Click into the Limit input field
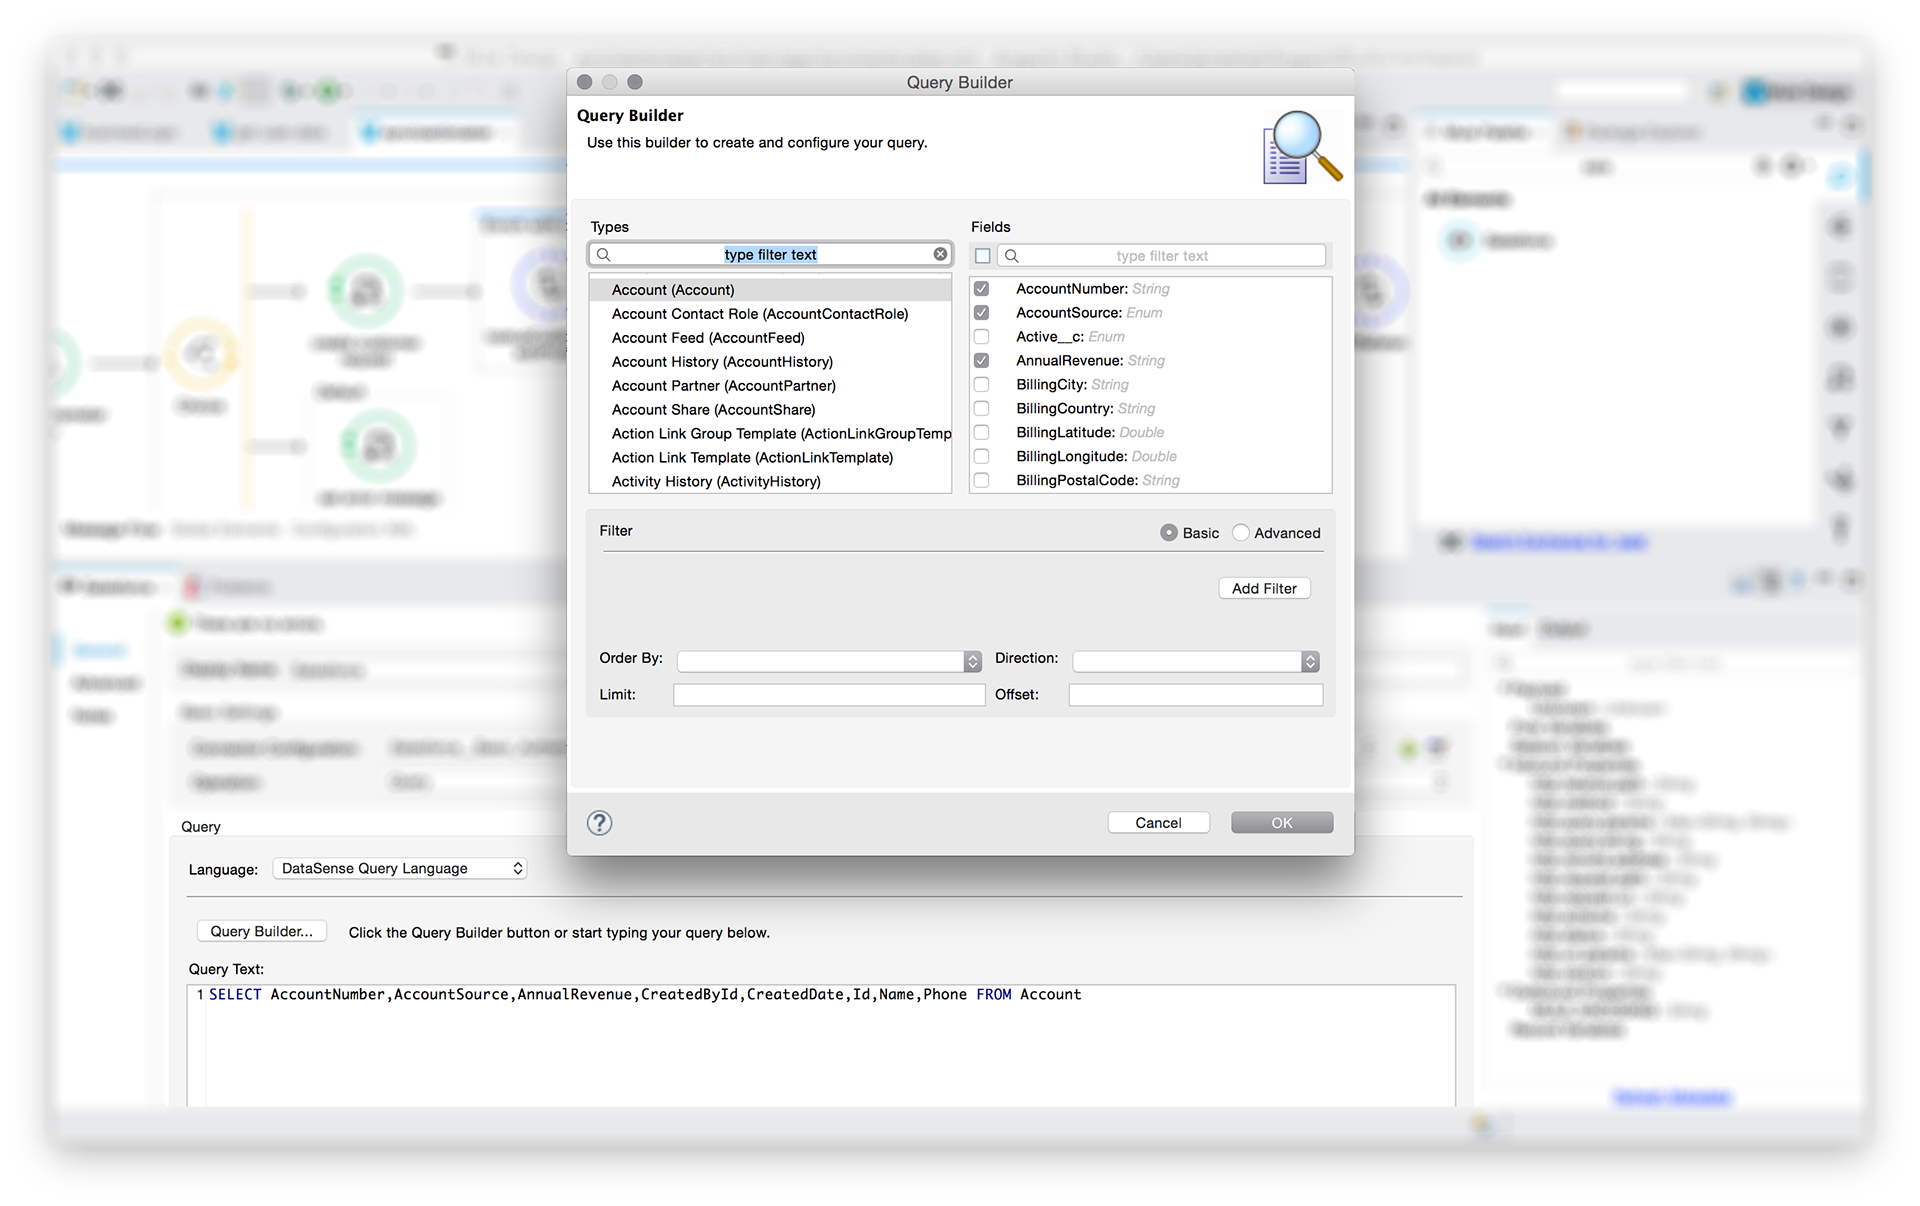This screenshot has height=1206, width=1920. pos(829,695)
